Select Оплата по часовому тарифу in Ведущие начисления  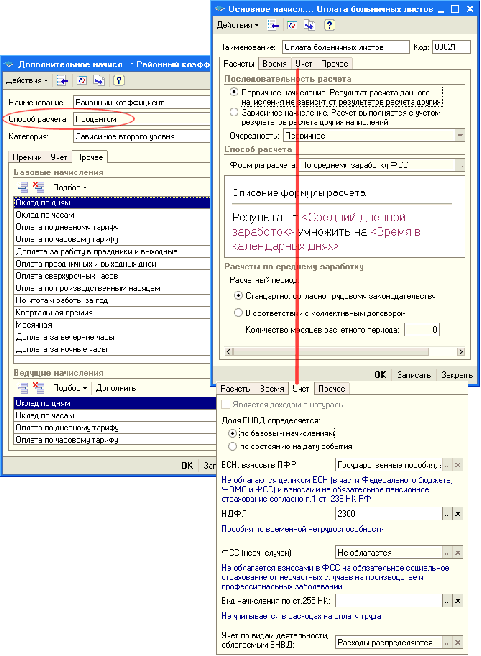[115, 440]
